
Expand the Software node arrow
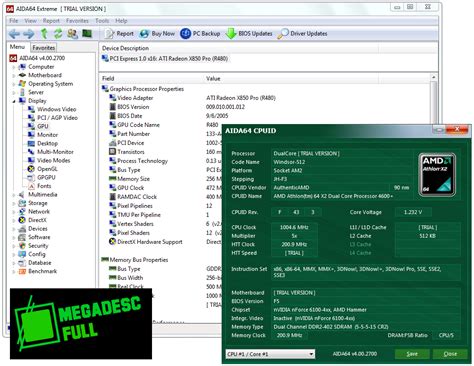(x=14, y=237)
